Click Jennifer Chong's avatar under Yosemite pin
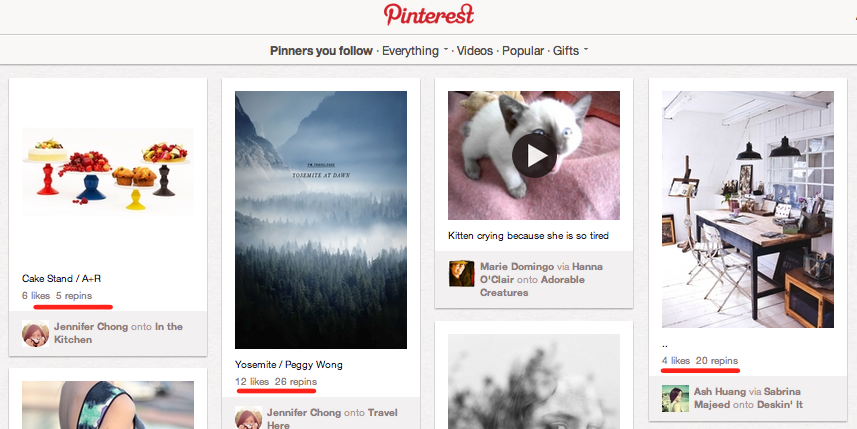The width and height of the screenshot is (857, 429). 248,418
